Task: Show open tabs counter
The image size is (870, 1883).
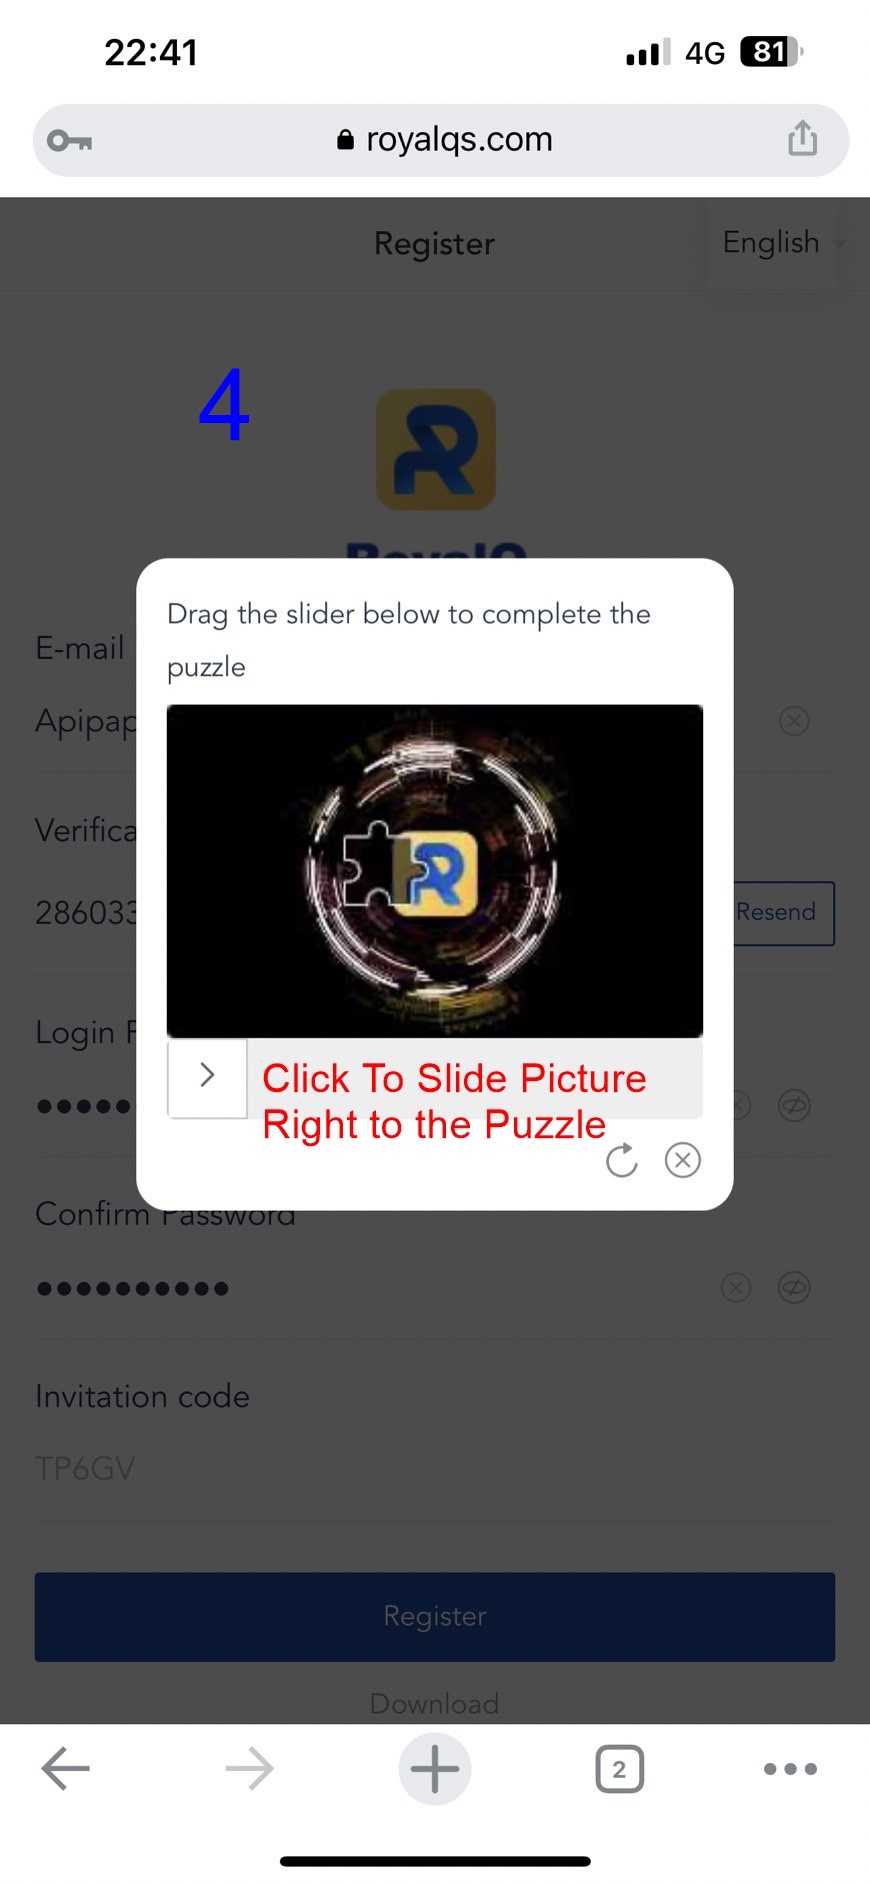Action: (619, 1769)
